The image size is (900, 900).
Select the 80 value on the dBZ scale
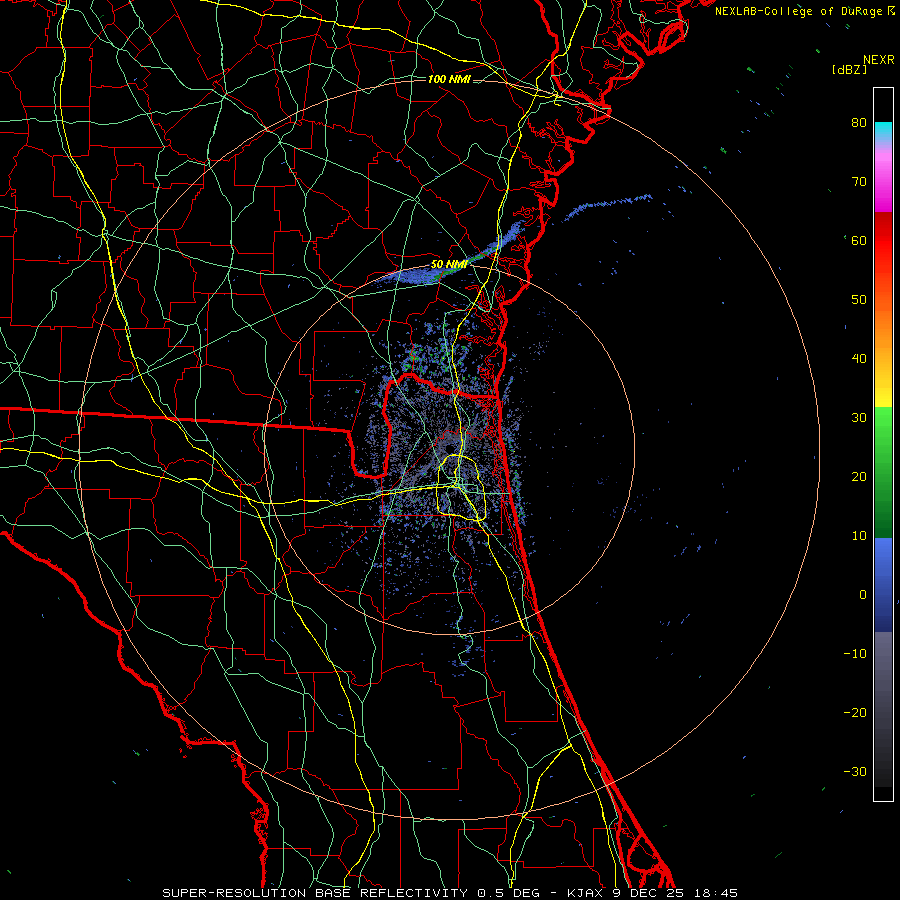859,122
